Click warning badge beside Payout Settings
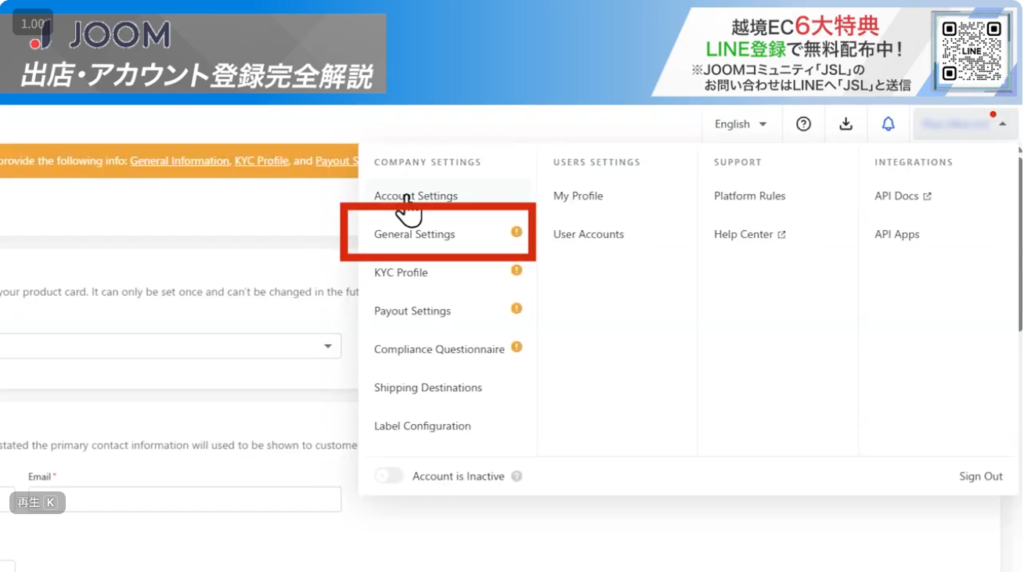This screenshot has width=1024, height=572. (517, 309)
